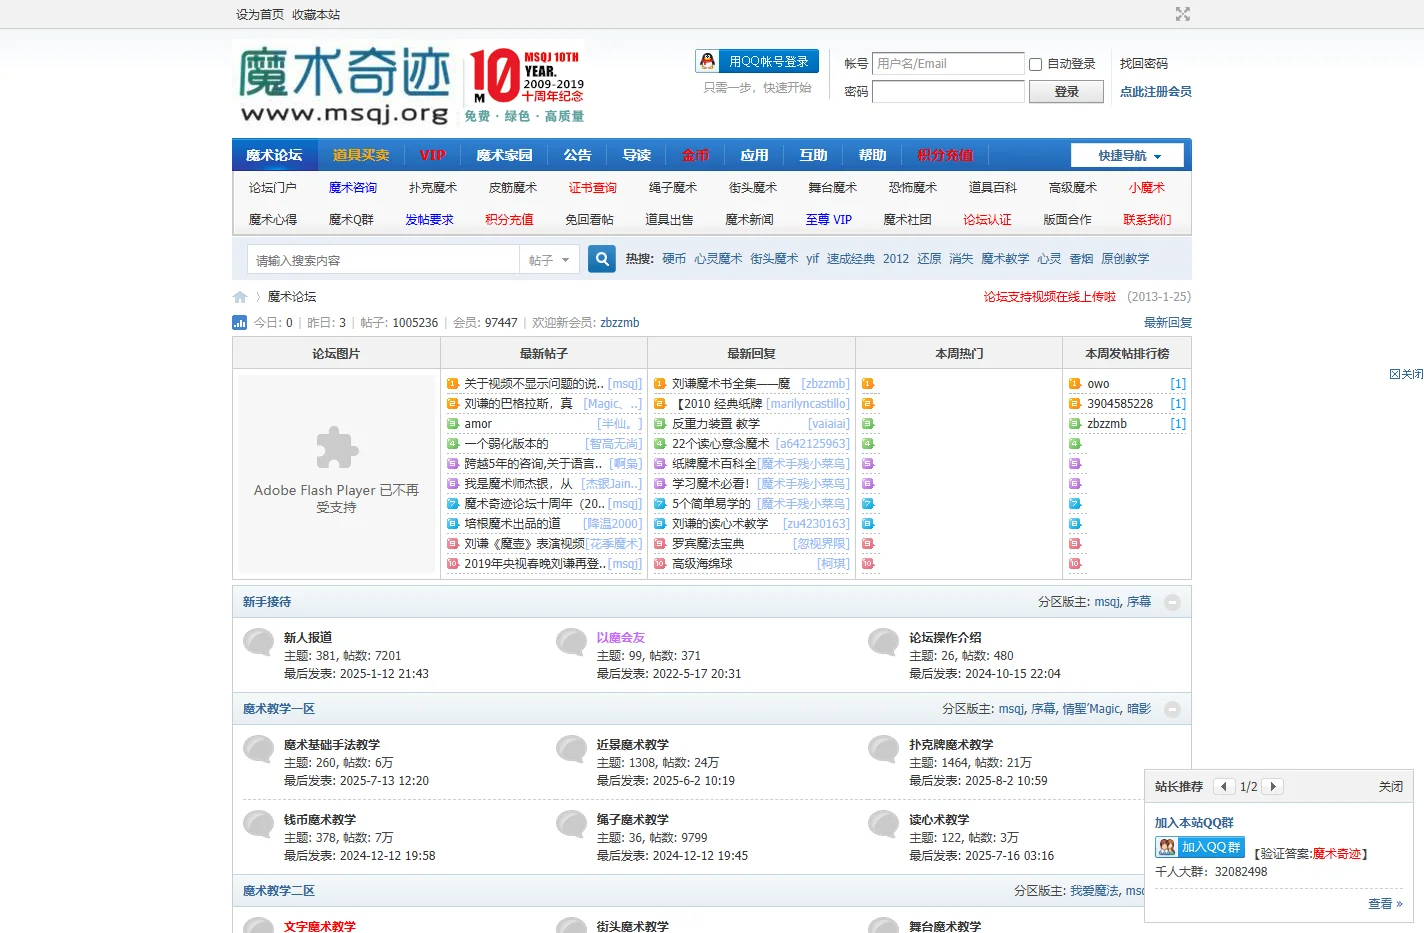Click the 收藏本站 link

click(316, 15)
